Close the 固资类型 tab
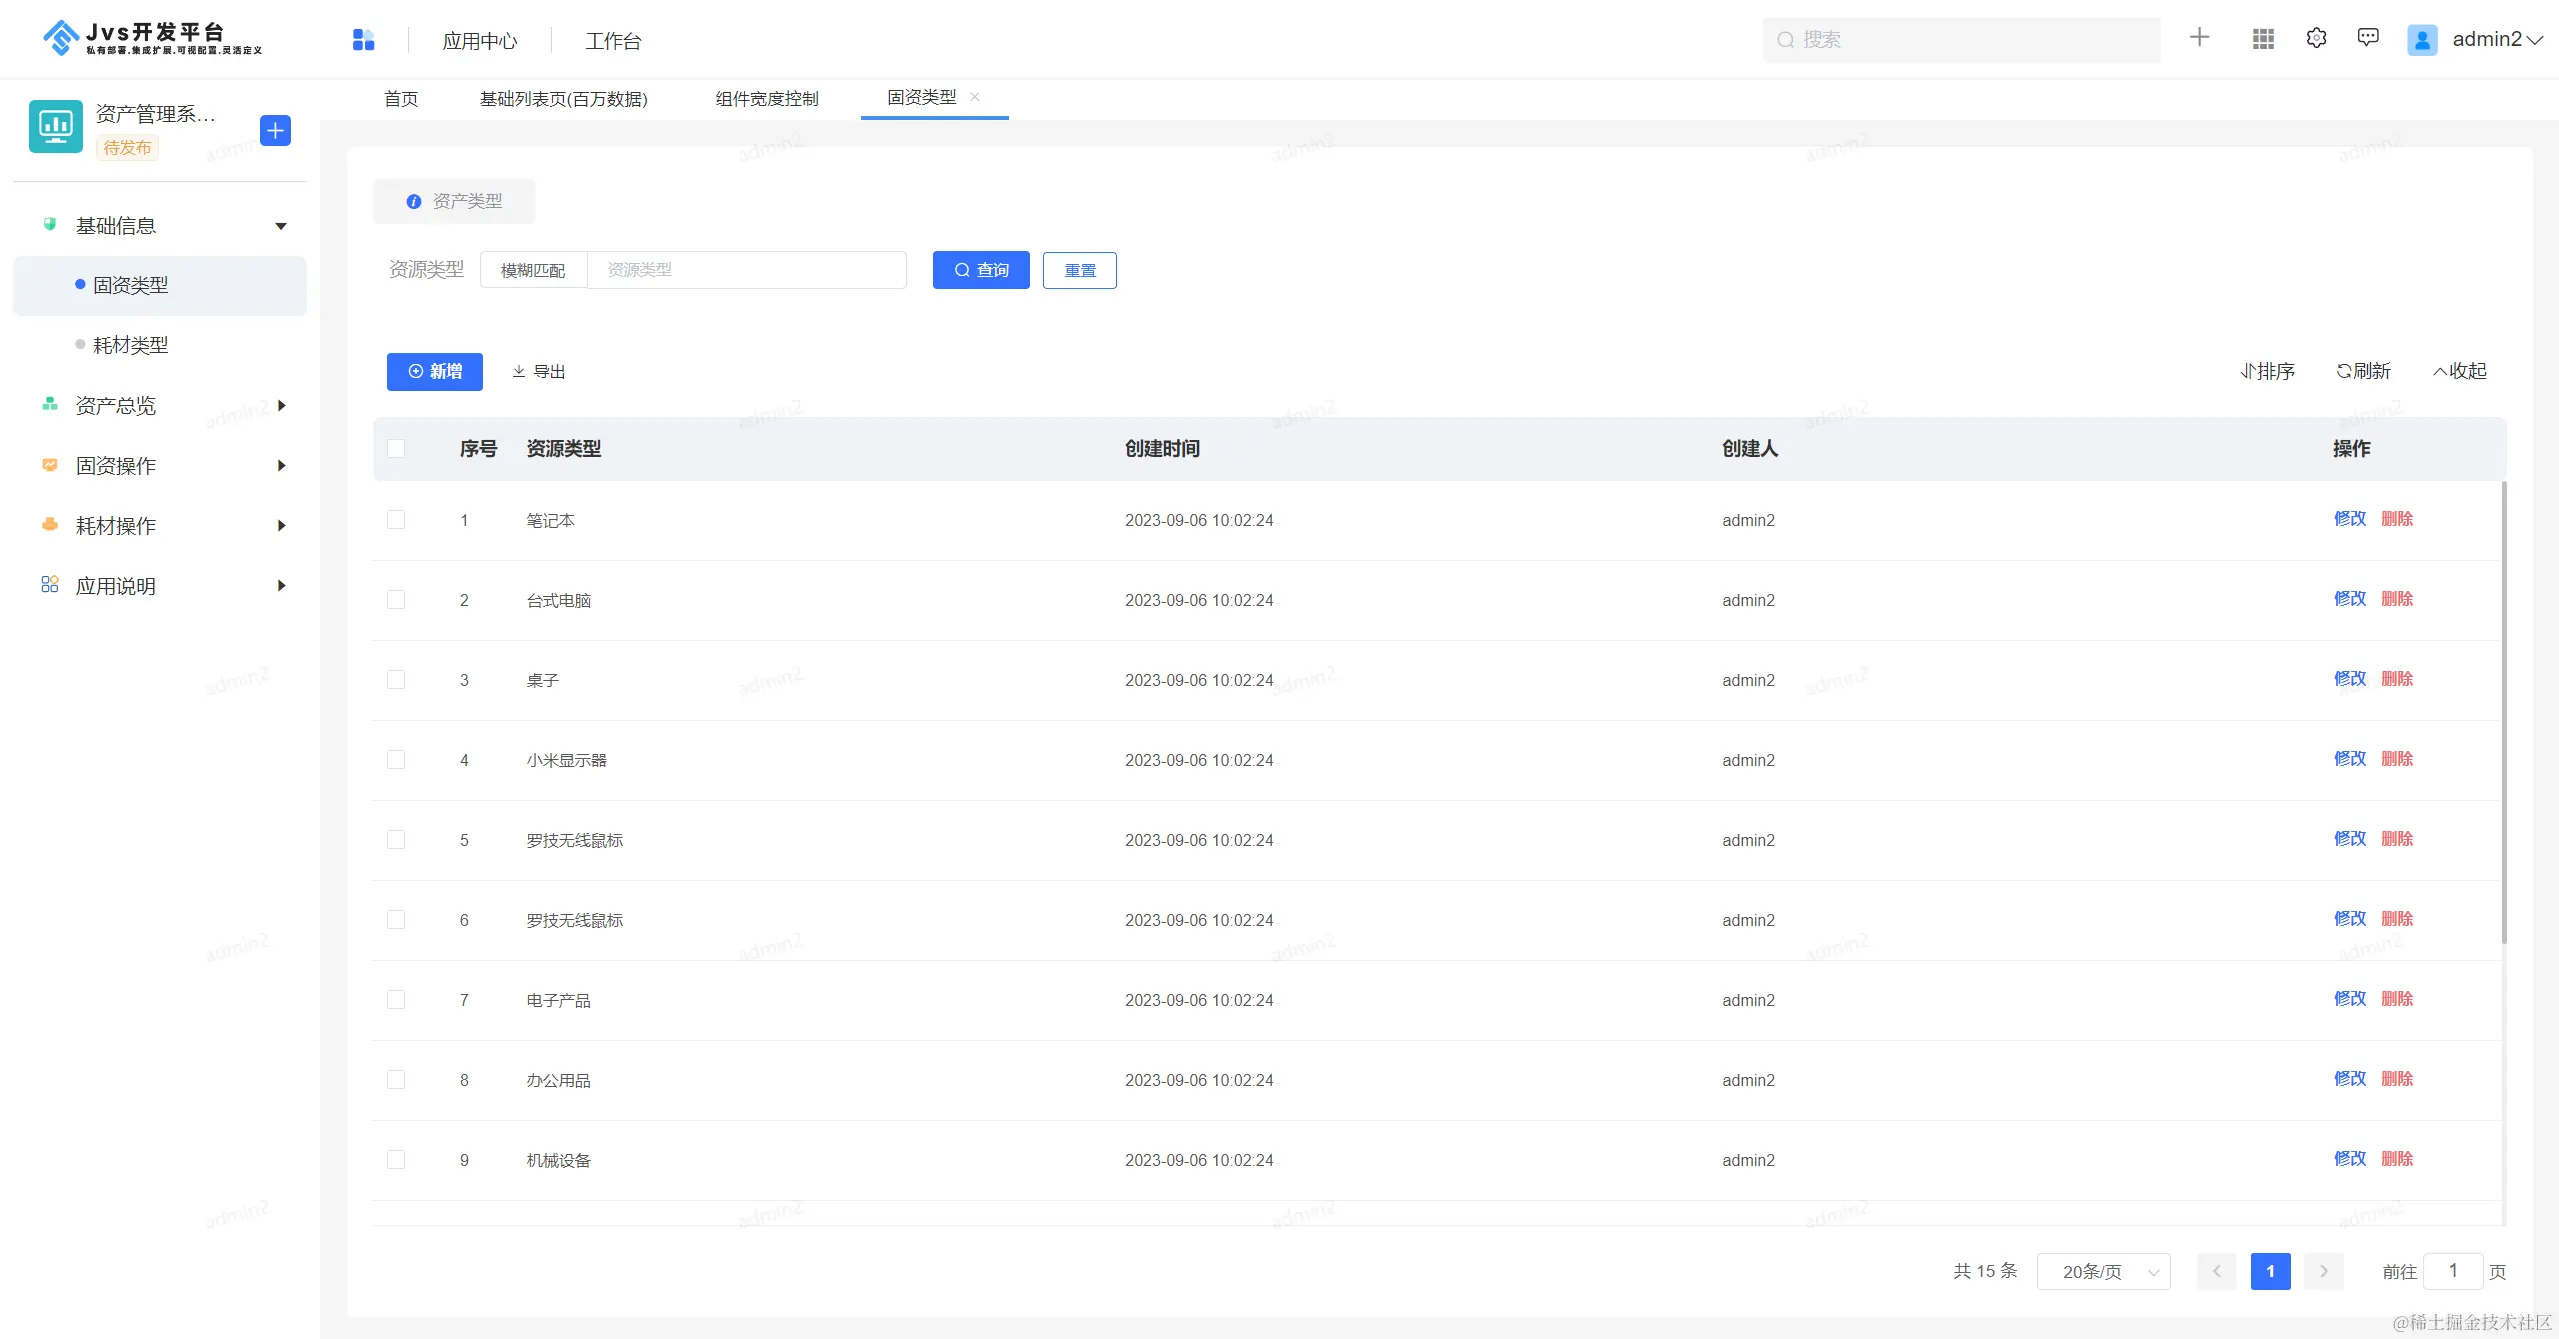2559x1339 pixels. point(975,97)
